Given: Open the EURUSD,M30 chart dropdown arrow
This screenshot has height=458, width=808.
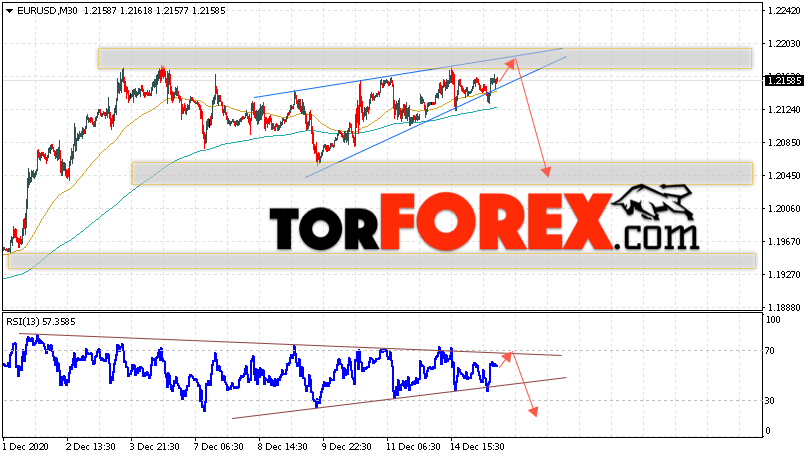Looking at the screenshot, I should point(9,11).
